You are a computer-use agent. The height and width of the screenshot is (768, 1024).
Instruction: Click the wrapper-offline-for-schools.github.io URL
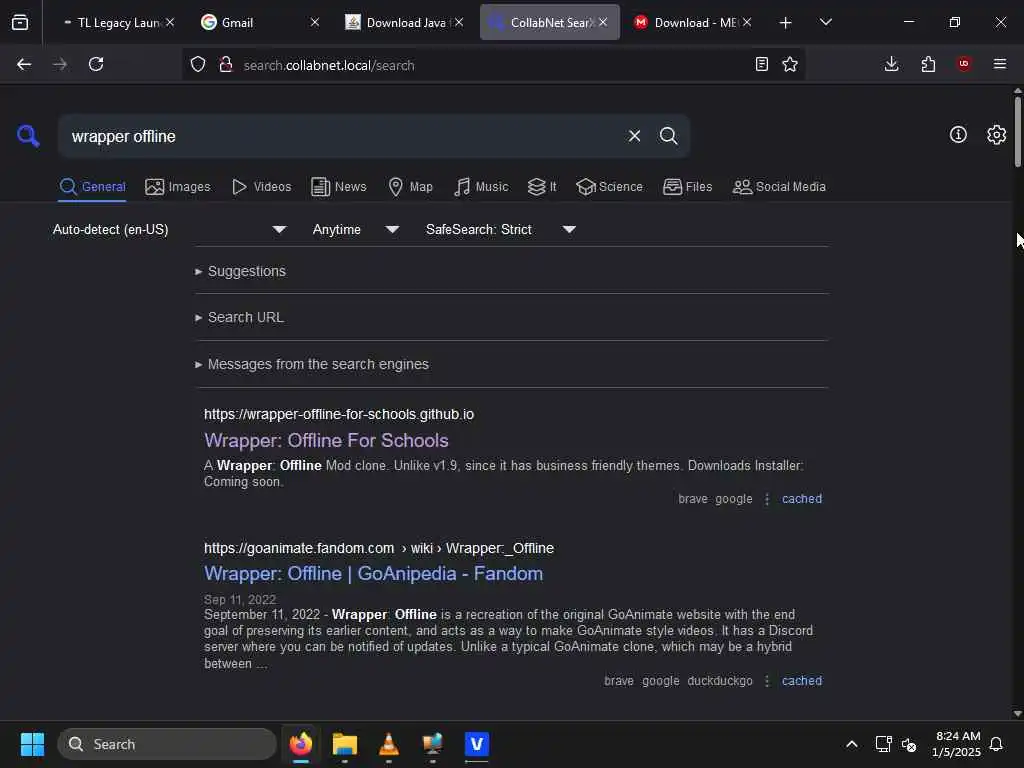point(339,415)
